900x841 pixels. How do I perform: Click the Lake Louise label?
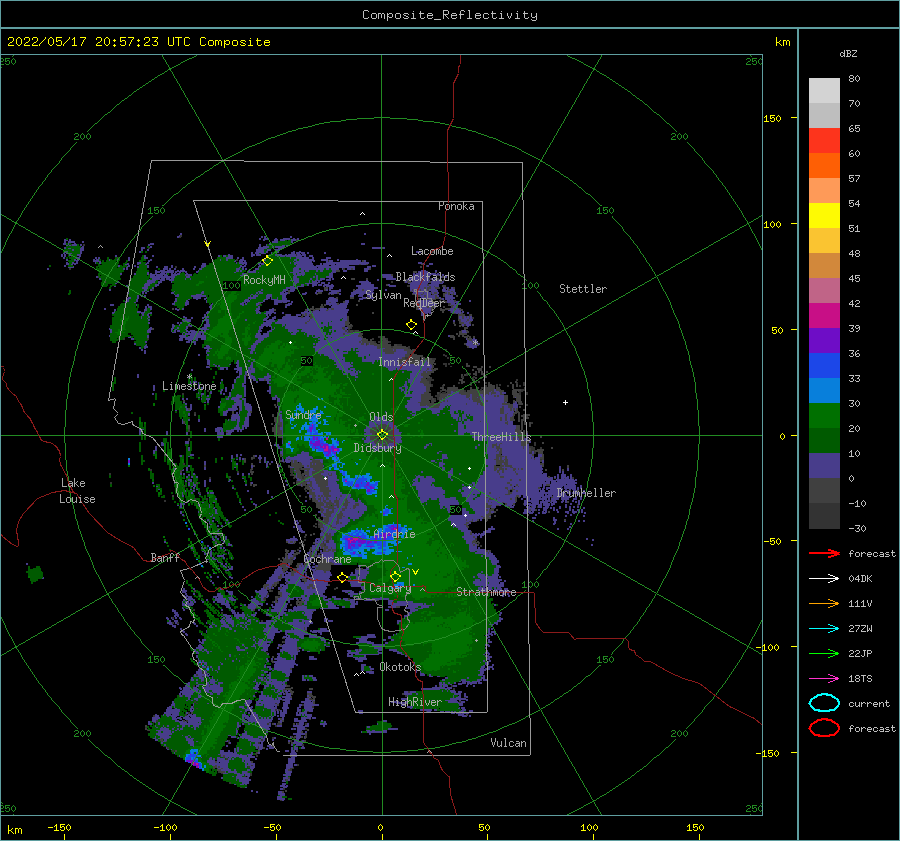[x=77, y=491]
